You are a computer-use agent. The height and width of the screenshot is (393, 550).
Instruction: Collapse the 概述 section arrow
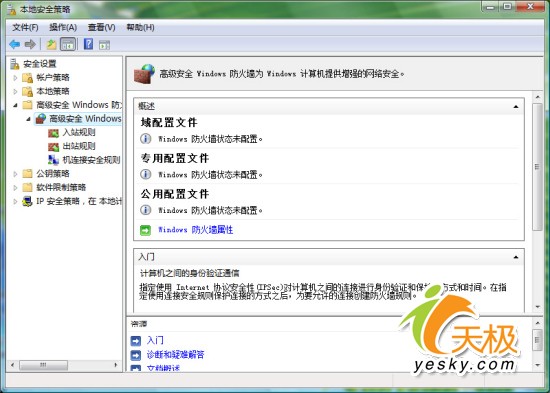click(x=516, y=106)
